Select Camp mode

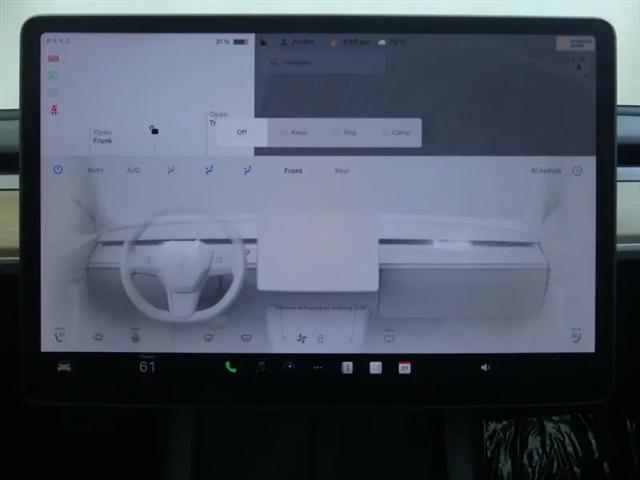[396, 132]
